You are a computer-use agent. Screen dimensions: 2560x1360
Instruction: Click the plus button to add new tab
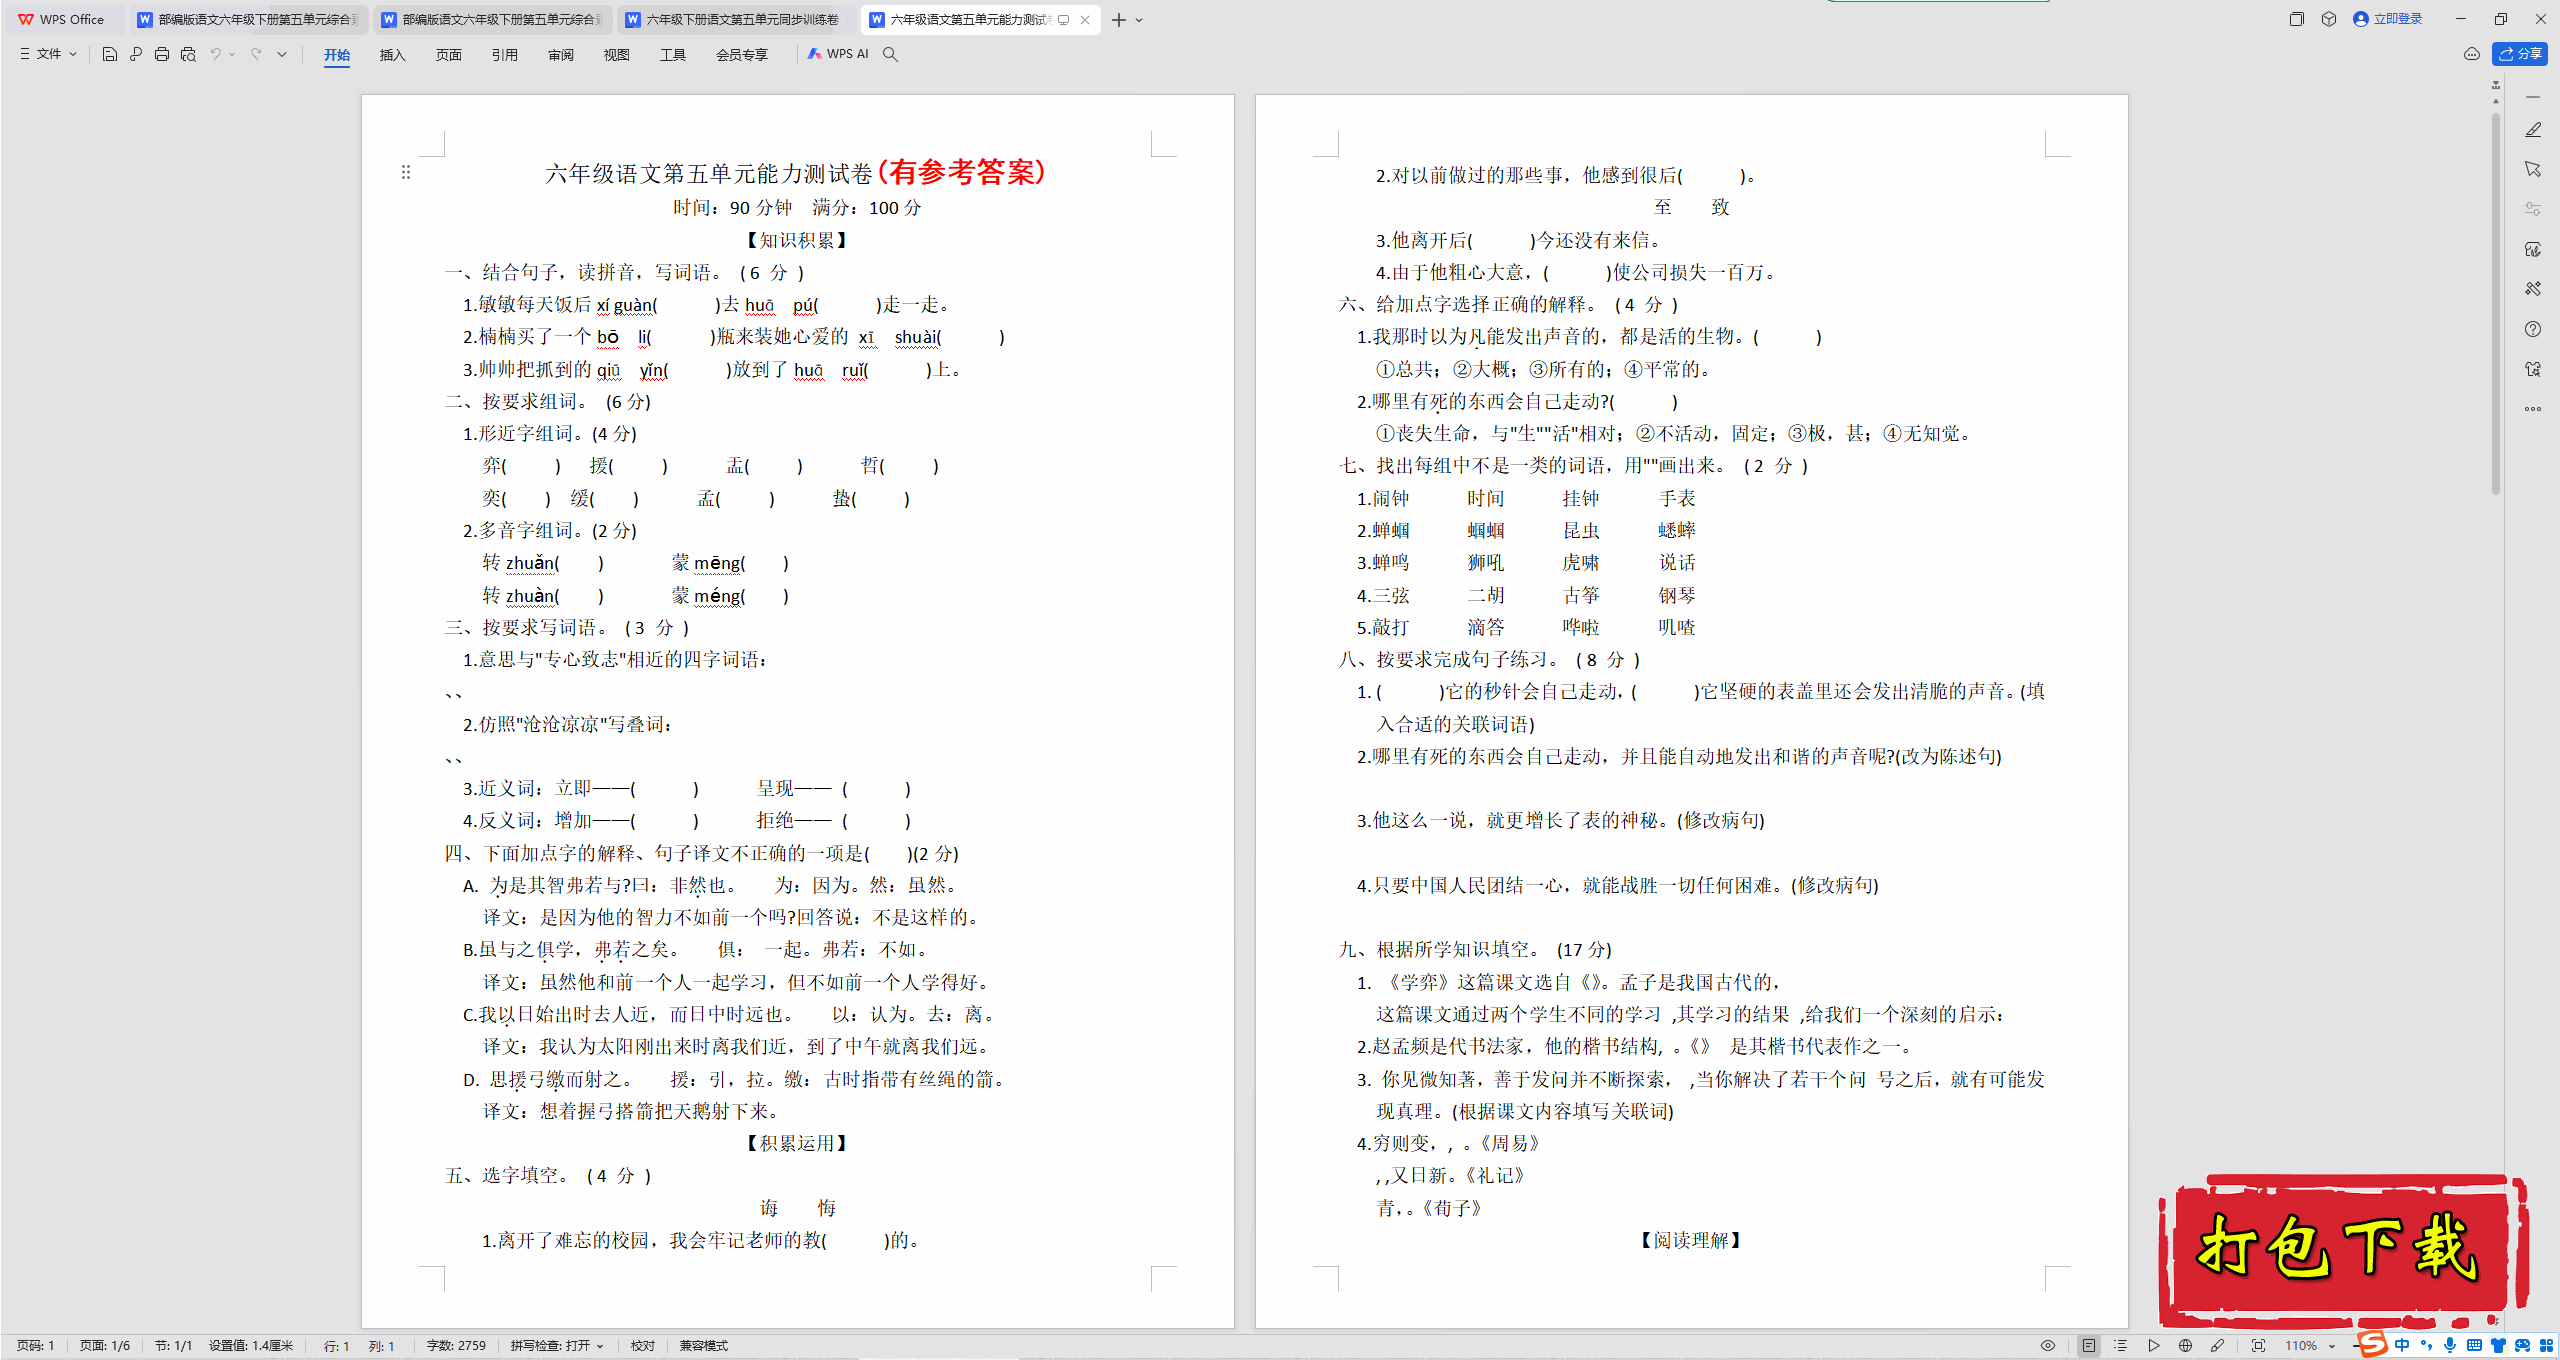(1119, 20)
